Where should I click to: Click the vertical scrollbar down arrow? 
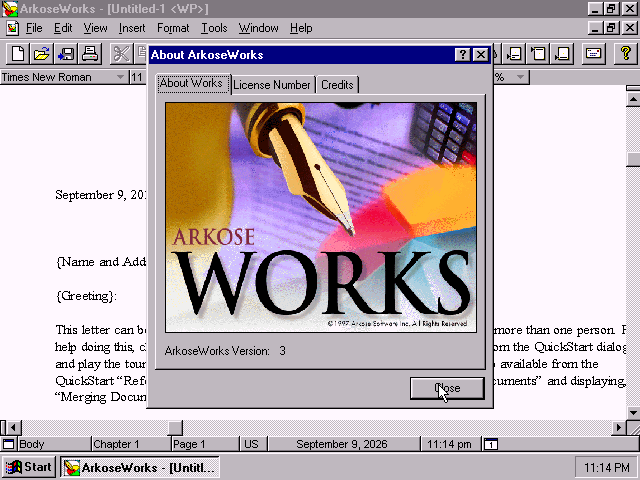(633, 413)
